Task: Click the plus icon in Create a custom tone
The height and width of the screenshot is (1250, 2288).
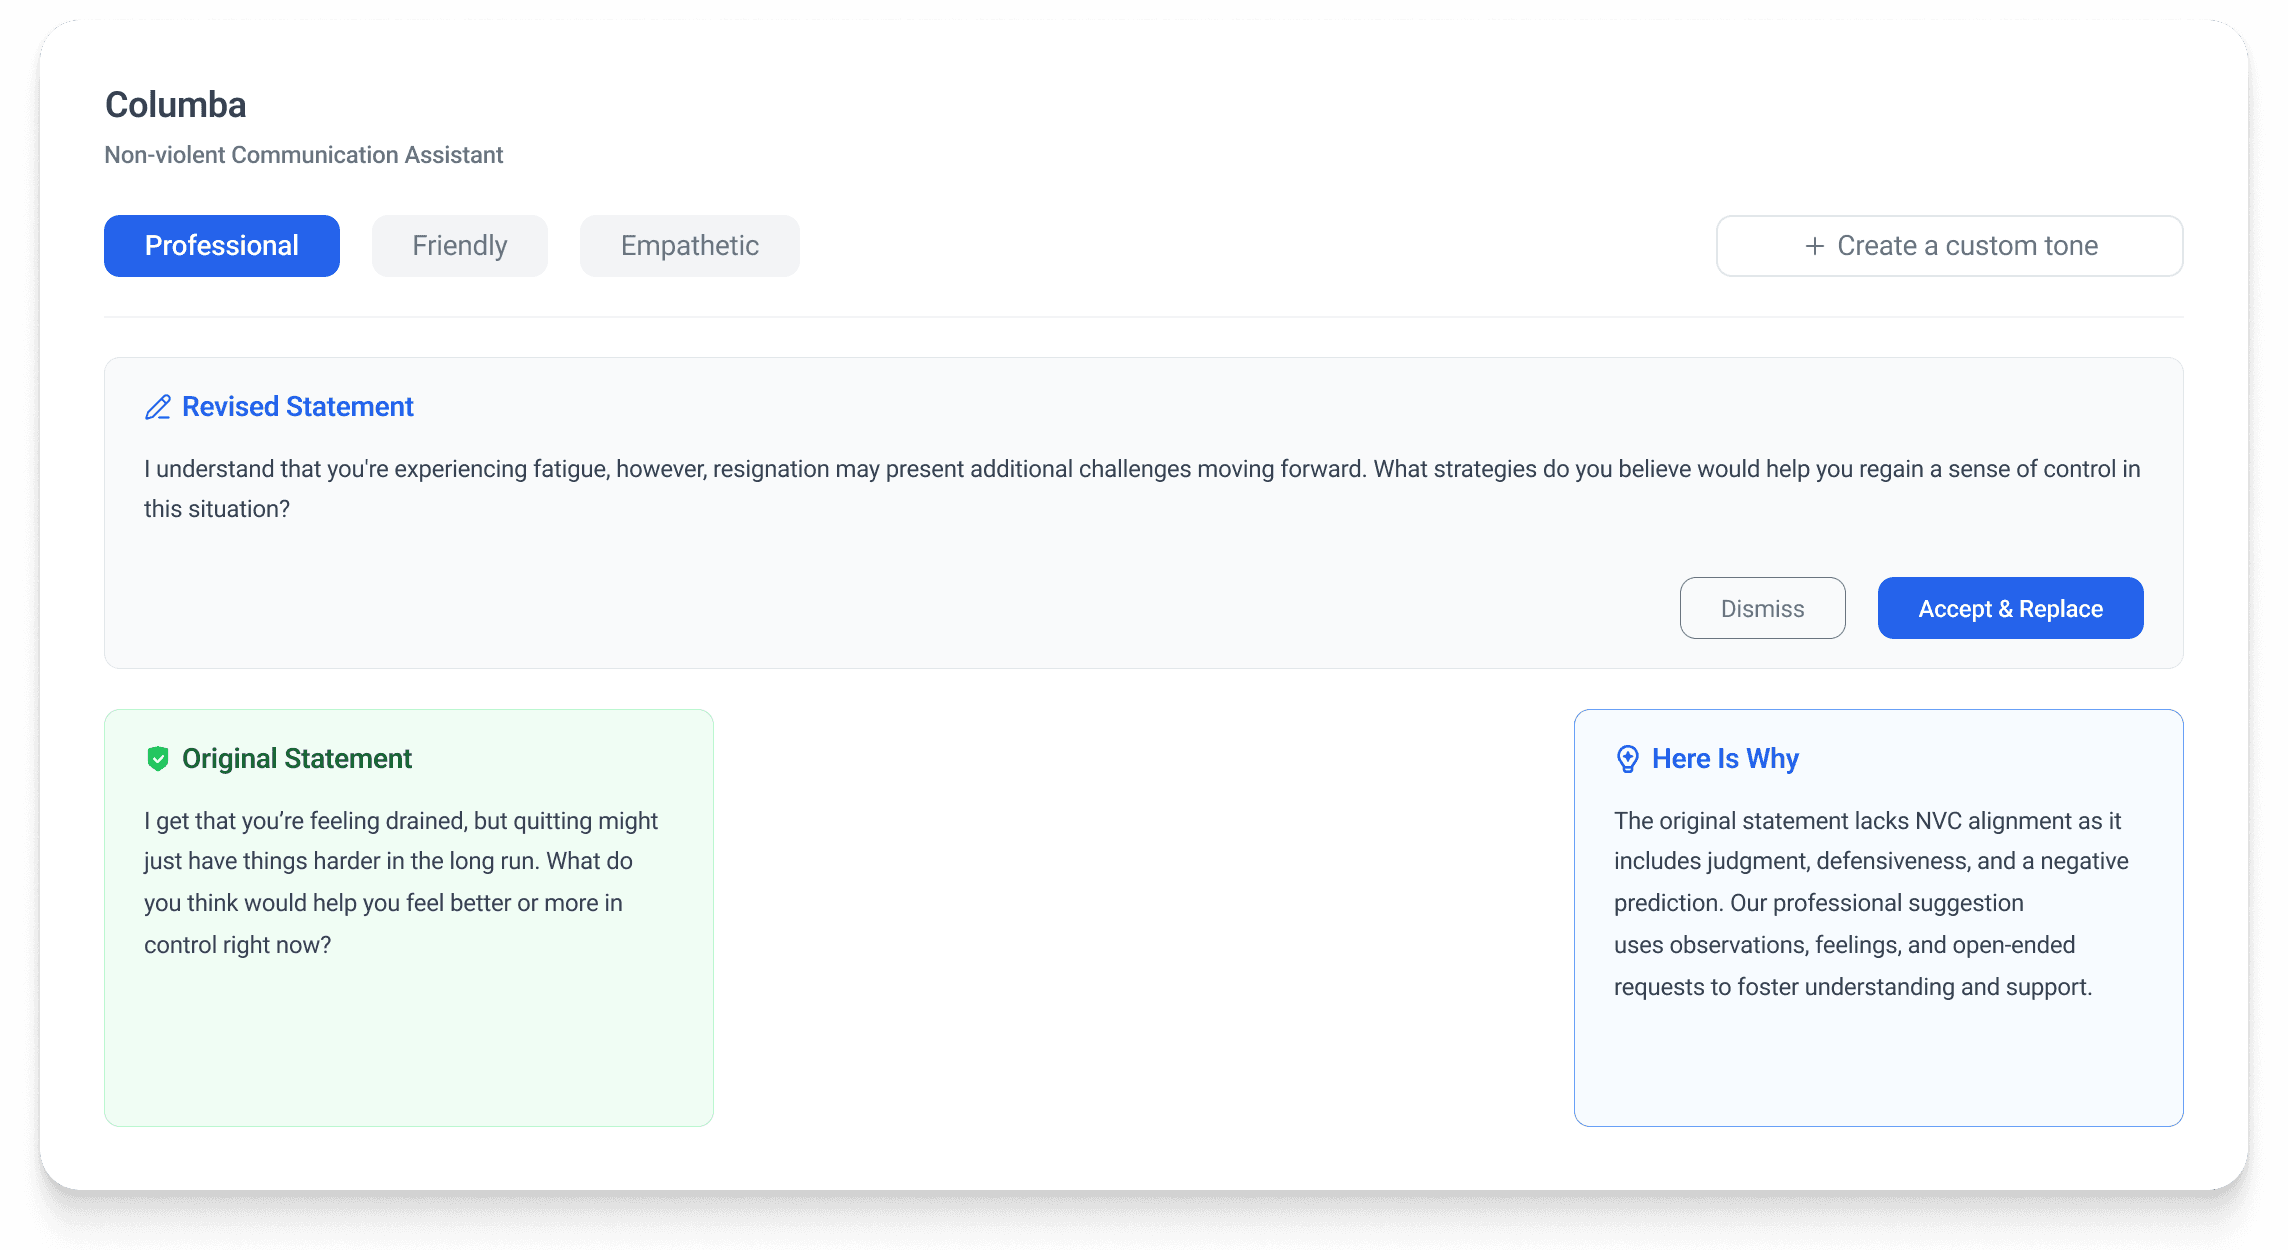Action: point(1814,246)
